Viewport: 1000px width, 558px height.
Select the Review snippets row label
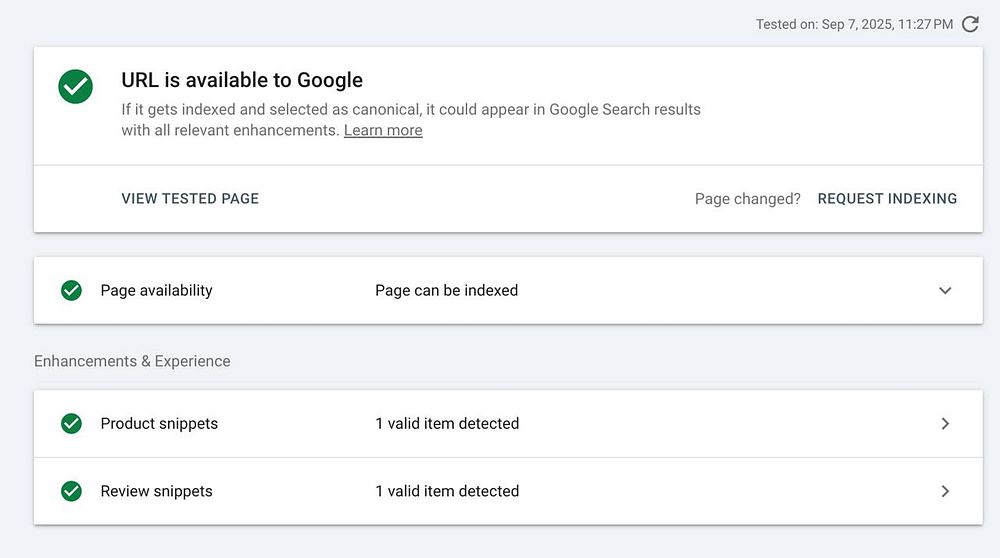pyautogui.click(x=156, y=491)
